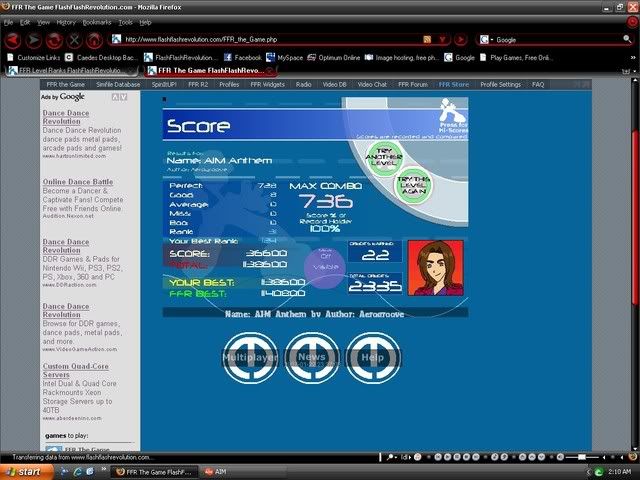The width and height of the screenshot is (640, 480).
Task: Open the Profile Settings nav link
Action: (x=500, y=85)
